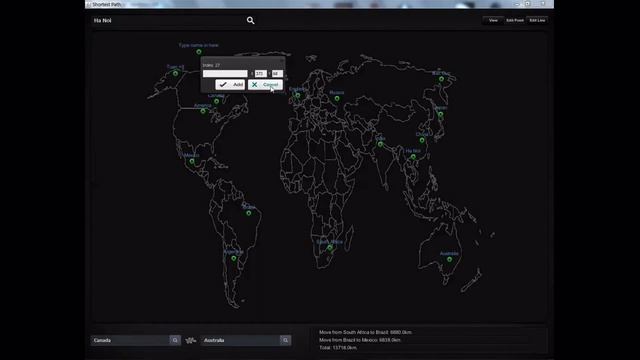Click the airplane route icon between fields
Screen dimensions: 640x360
[x=191, y=340]
